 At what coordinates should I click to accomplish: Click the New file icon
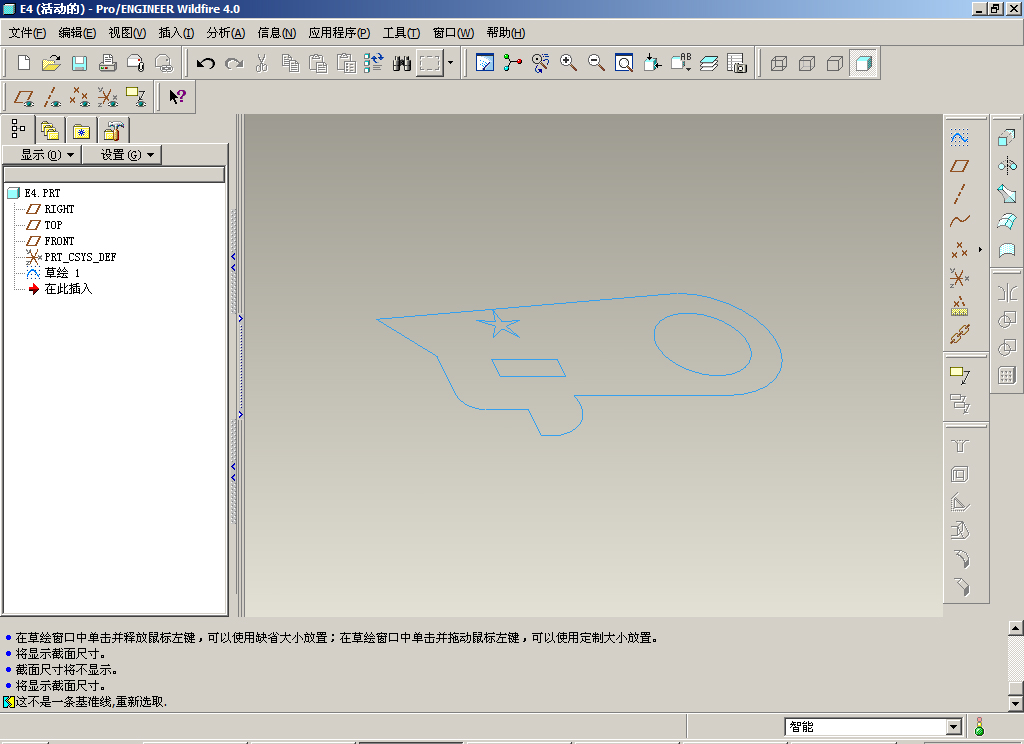point(24,63)
